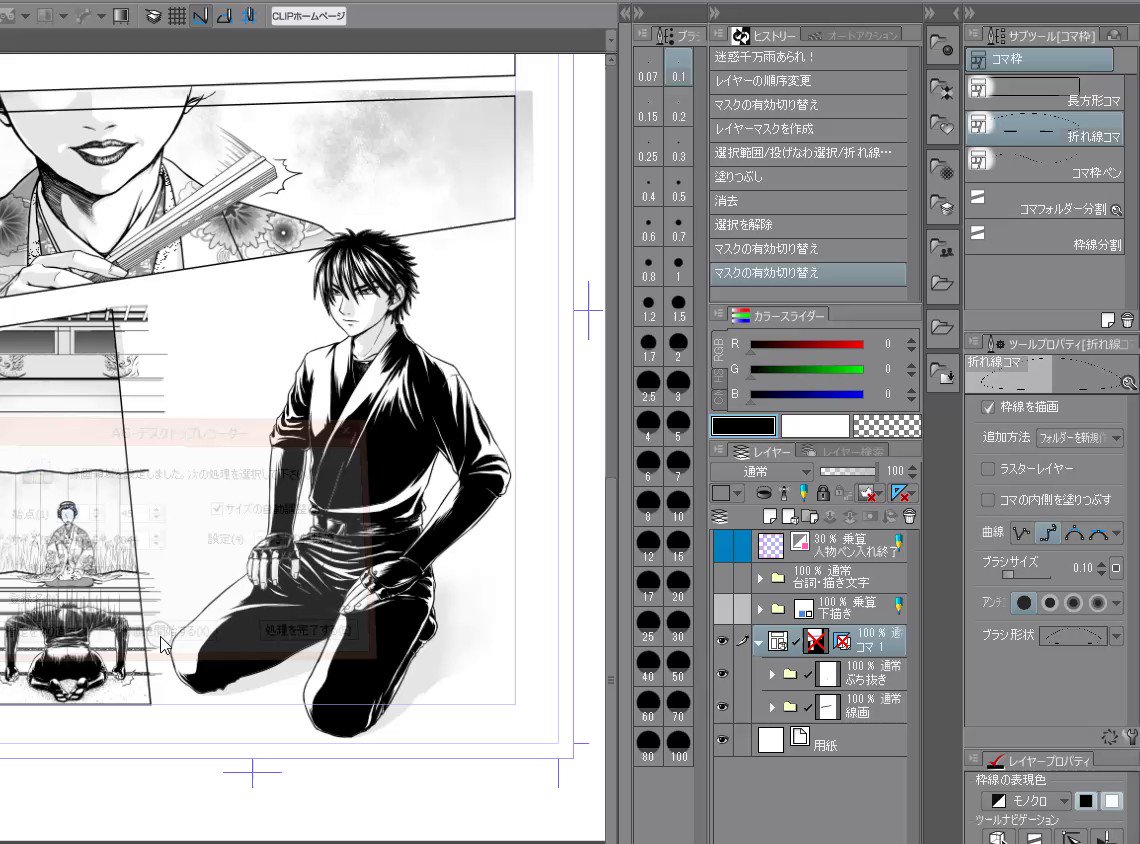Viewport: 1140px width, 844px height.
Task: Toggle visibility of 線画 folder
Action: click(x=722, y=707)
